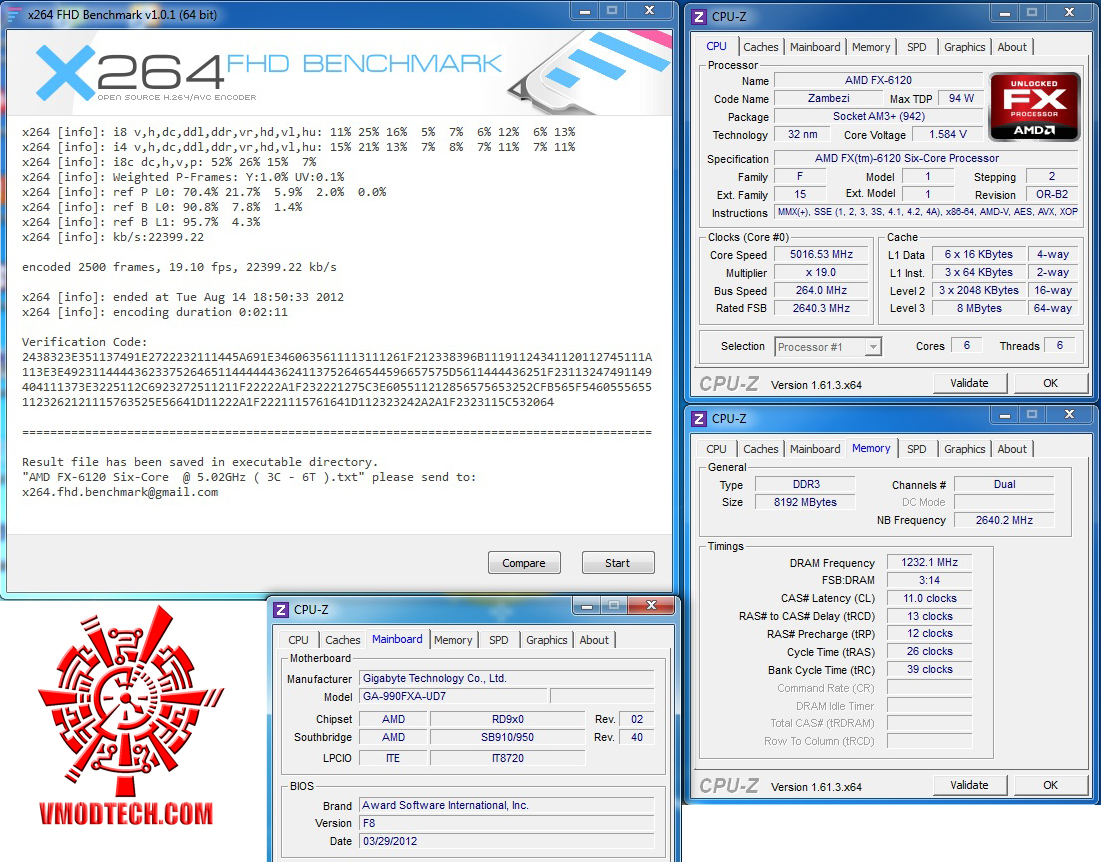Open SPD tab in top CPU-Z window

[916, 47]
